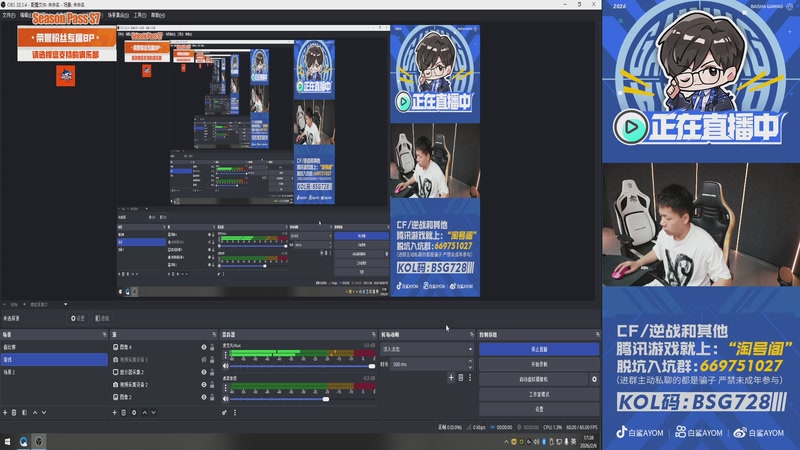Open transition properties three-dot icon
800x450 pixels.
(470, 378)
